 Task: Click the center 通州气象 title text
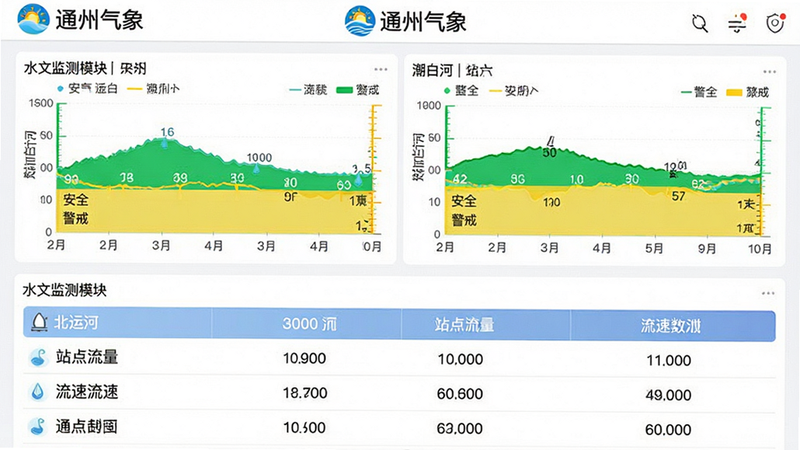423,22
